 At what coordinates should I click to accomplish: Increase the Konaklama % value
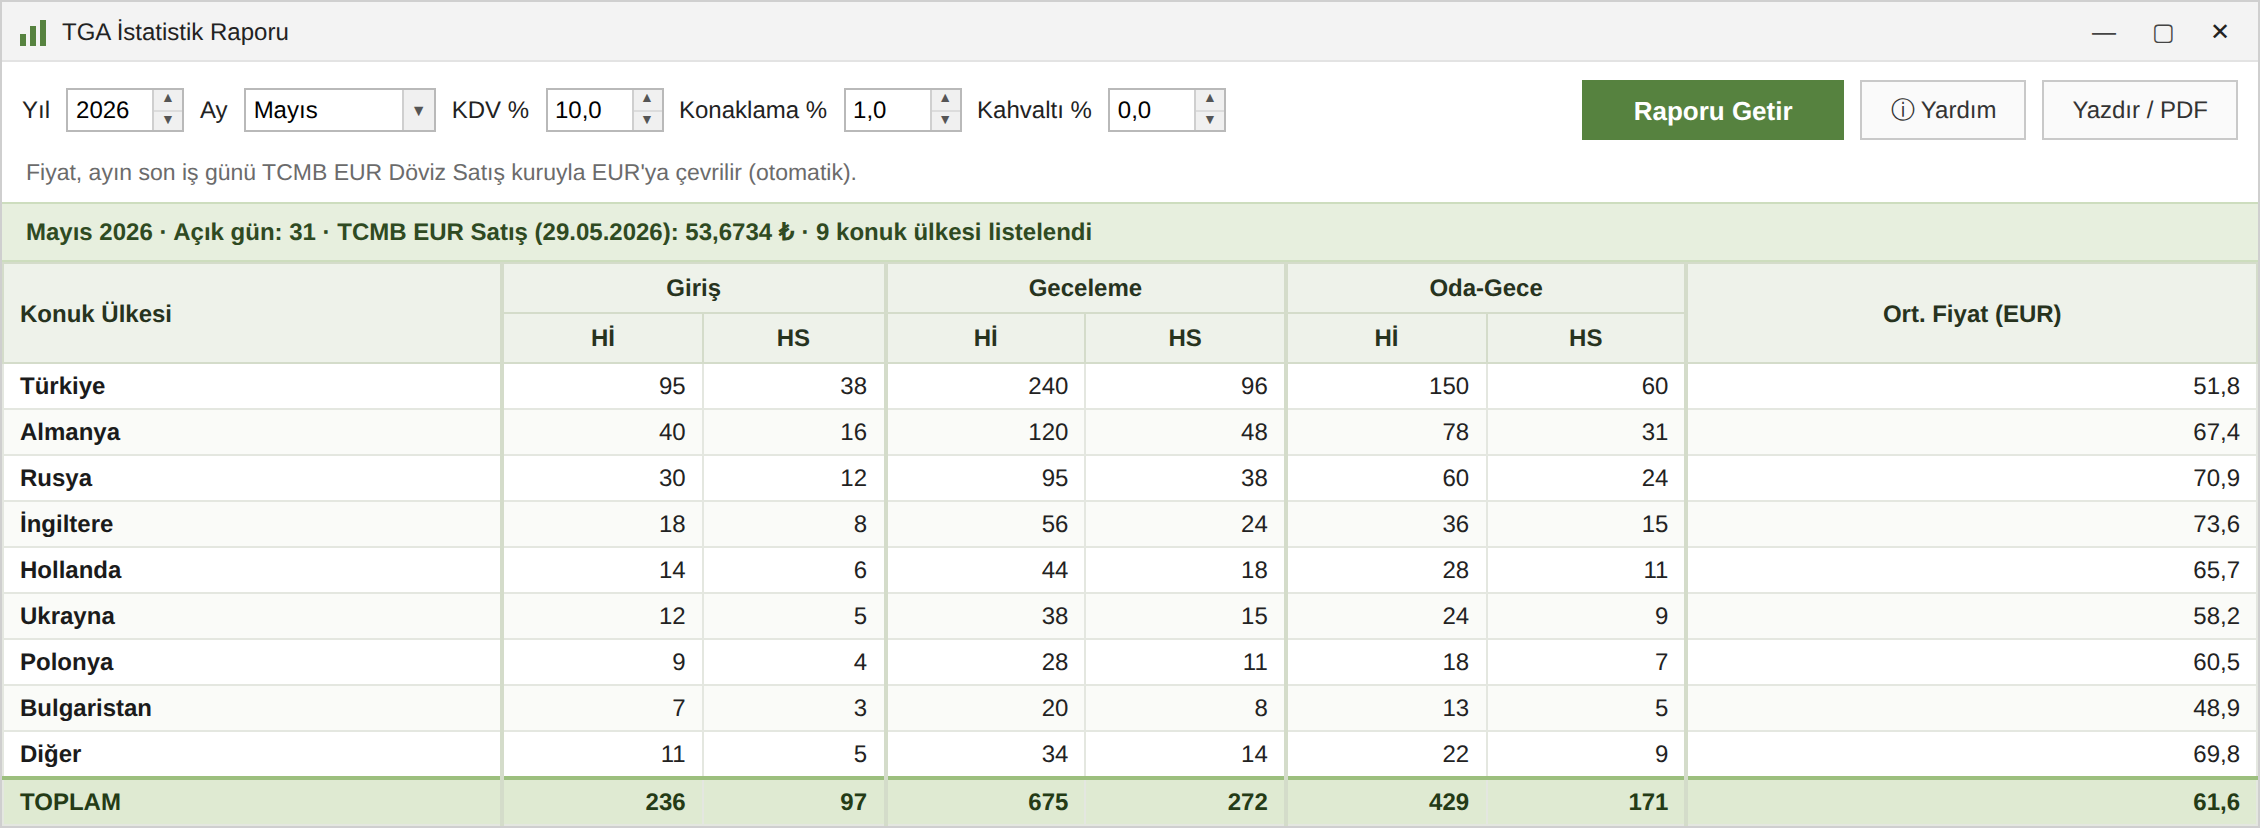(945, 99)
